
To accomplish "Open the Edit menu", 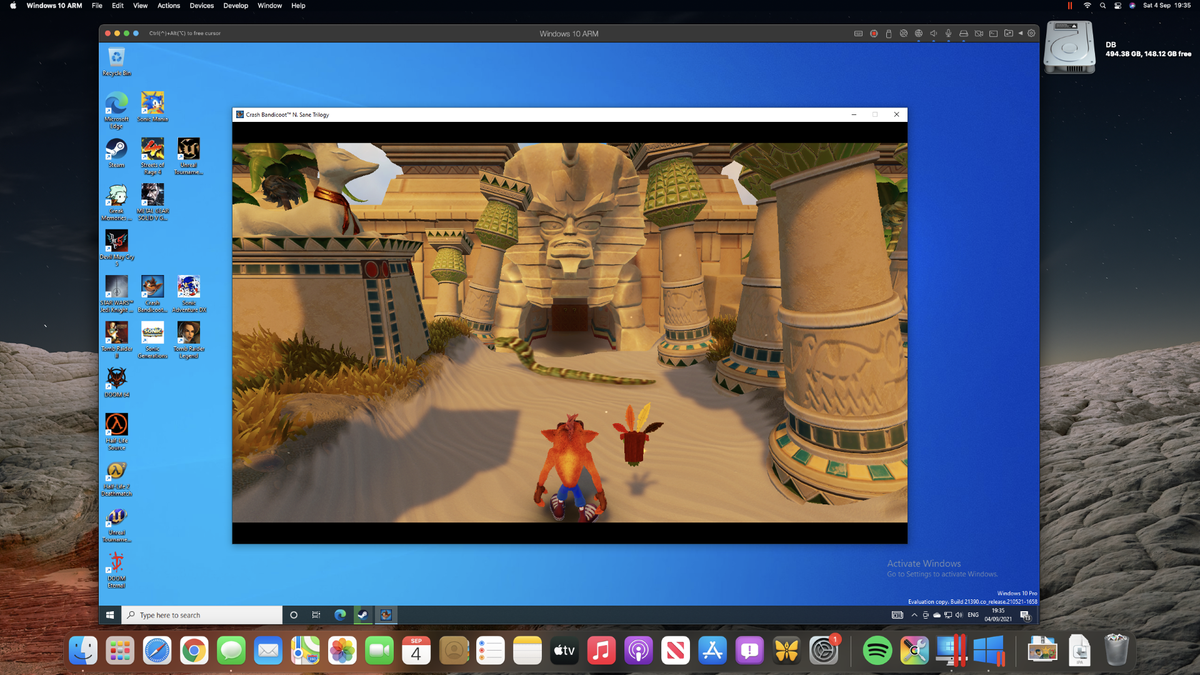I will (x=118, y=5).
